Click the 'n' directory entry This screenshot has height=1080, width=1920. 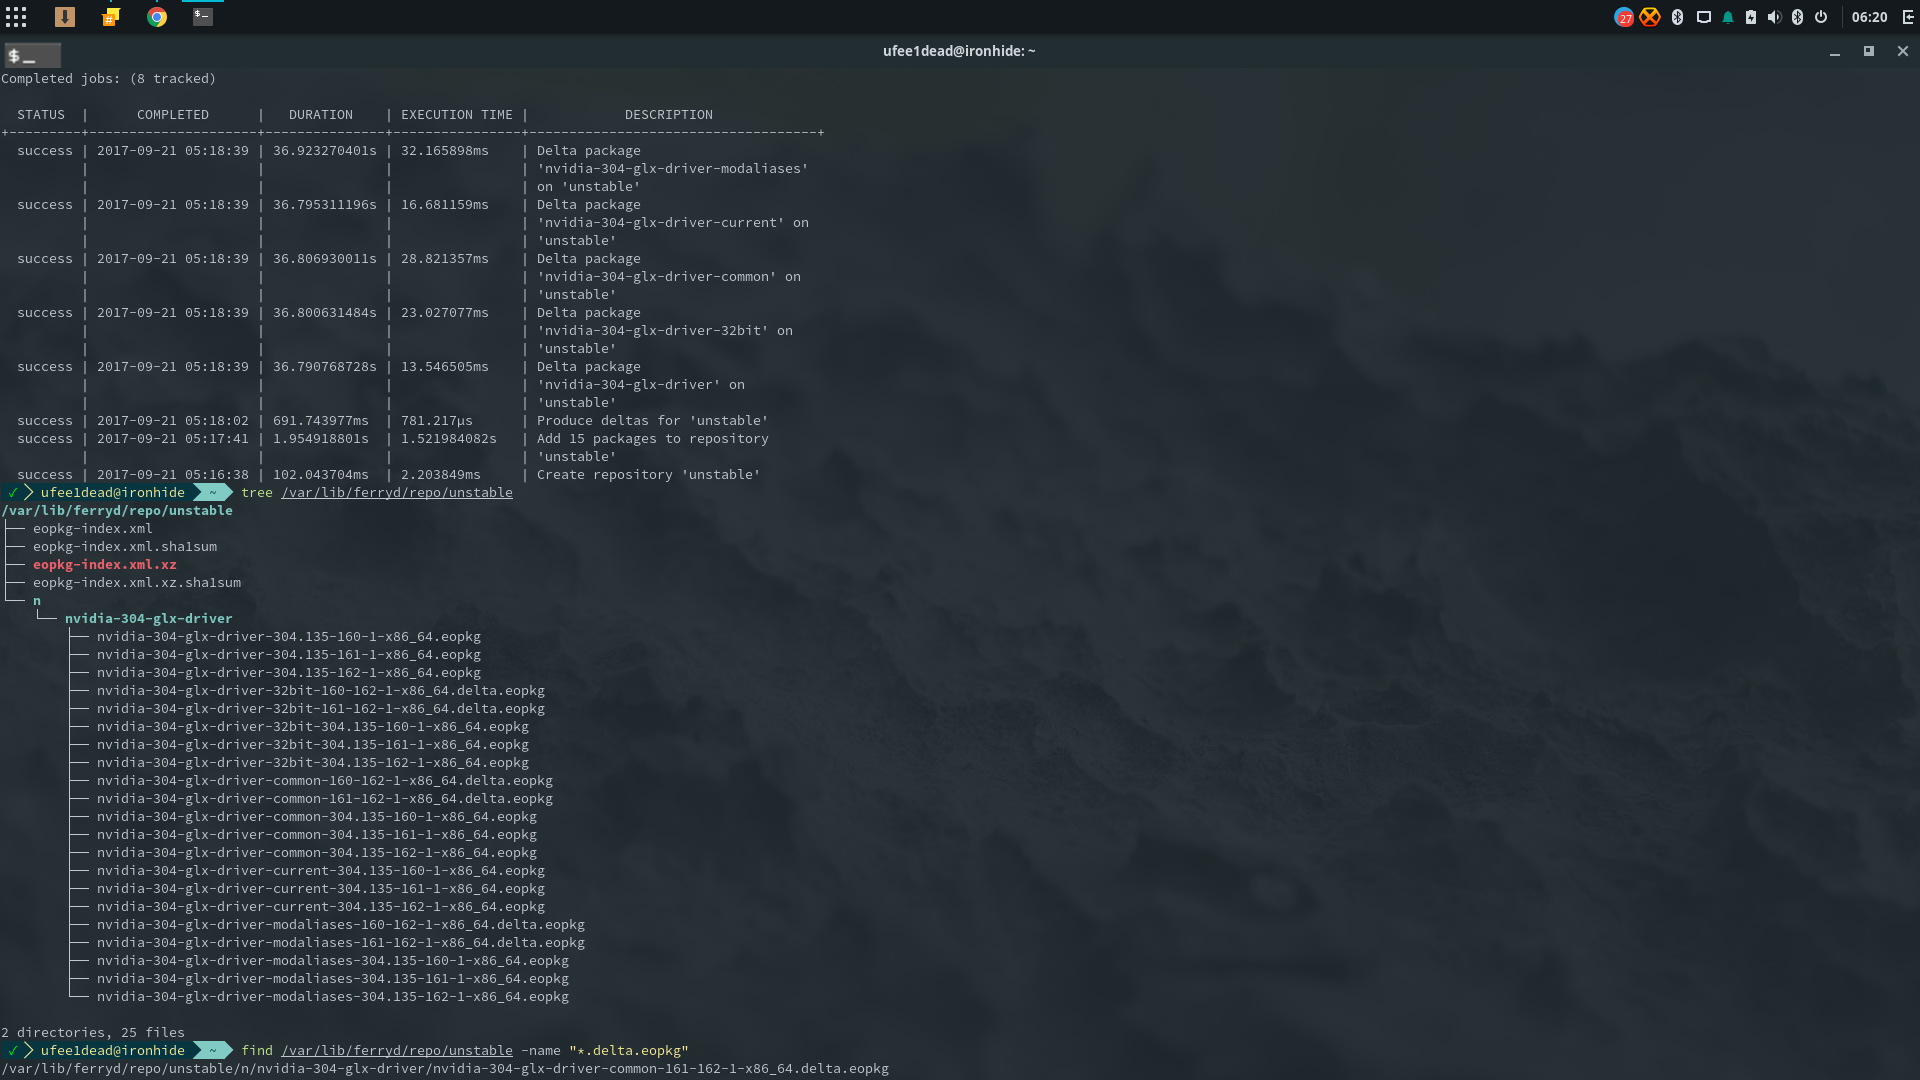point(37,601)
